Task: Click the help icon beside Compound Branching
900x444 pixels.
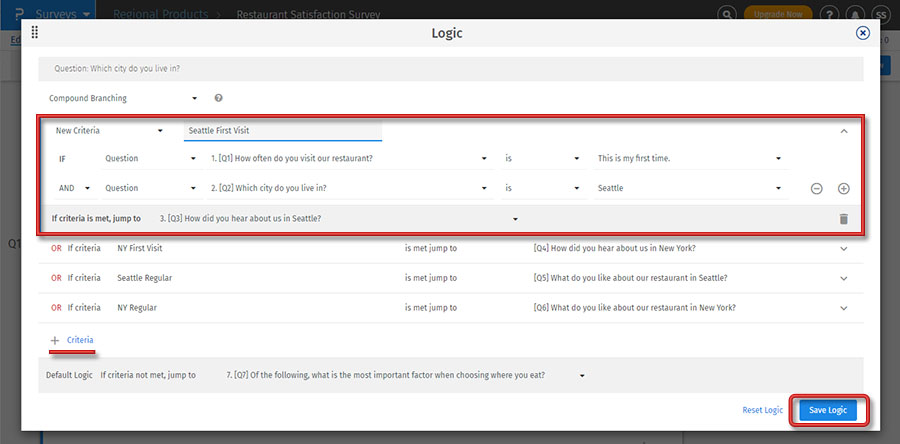Action: point(218,98)
